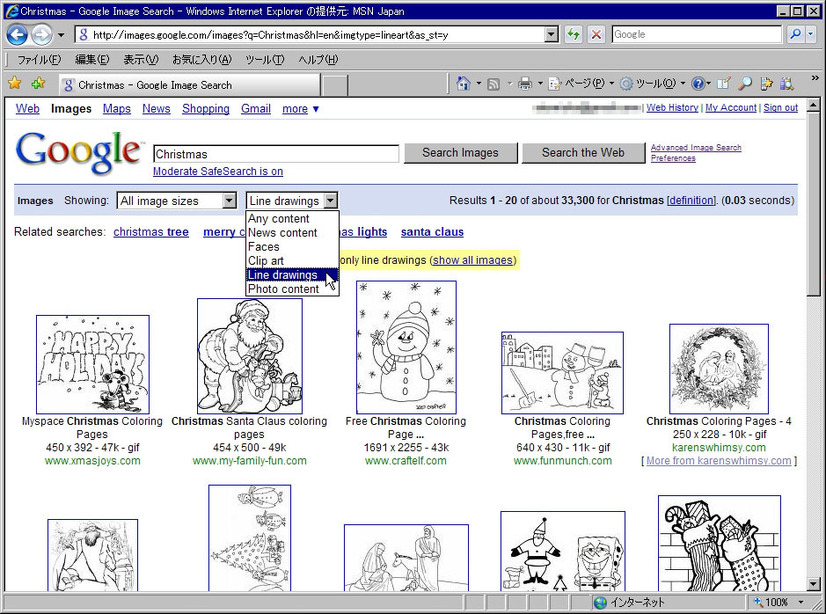Select Photo content in dropdown list
The image size is (826, 614).
[x=292, y=289]
